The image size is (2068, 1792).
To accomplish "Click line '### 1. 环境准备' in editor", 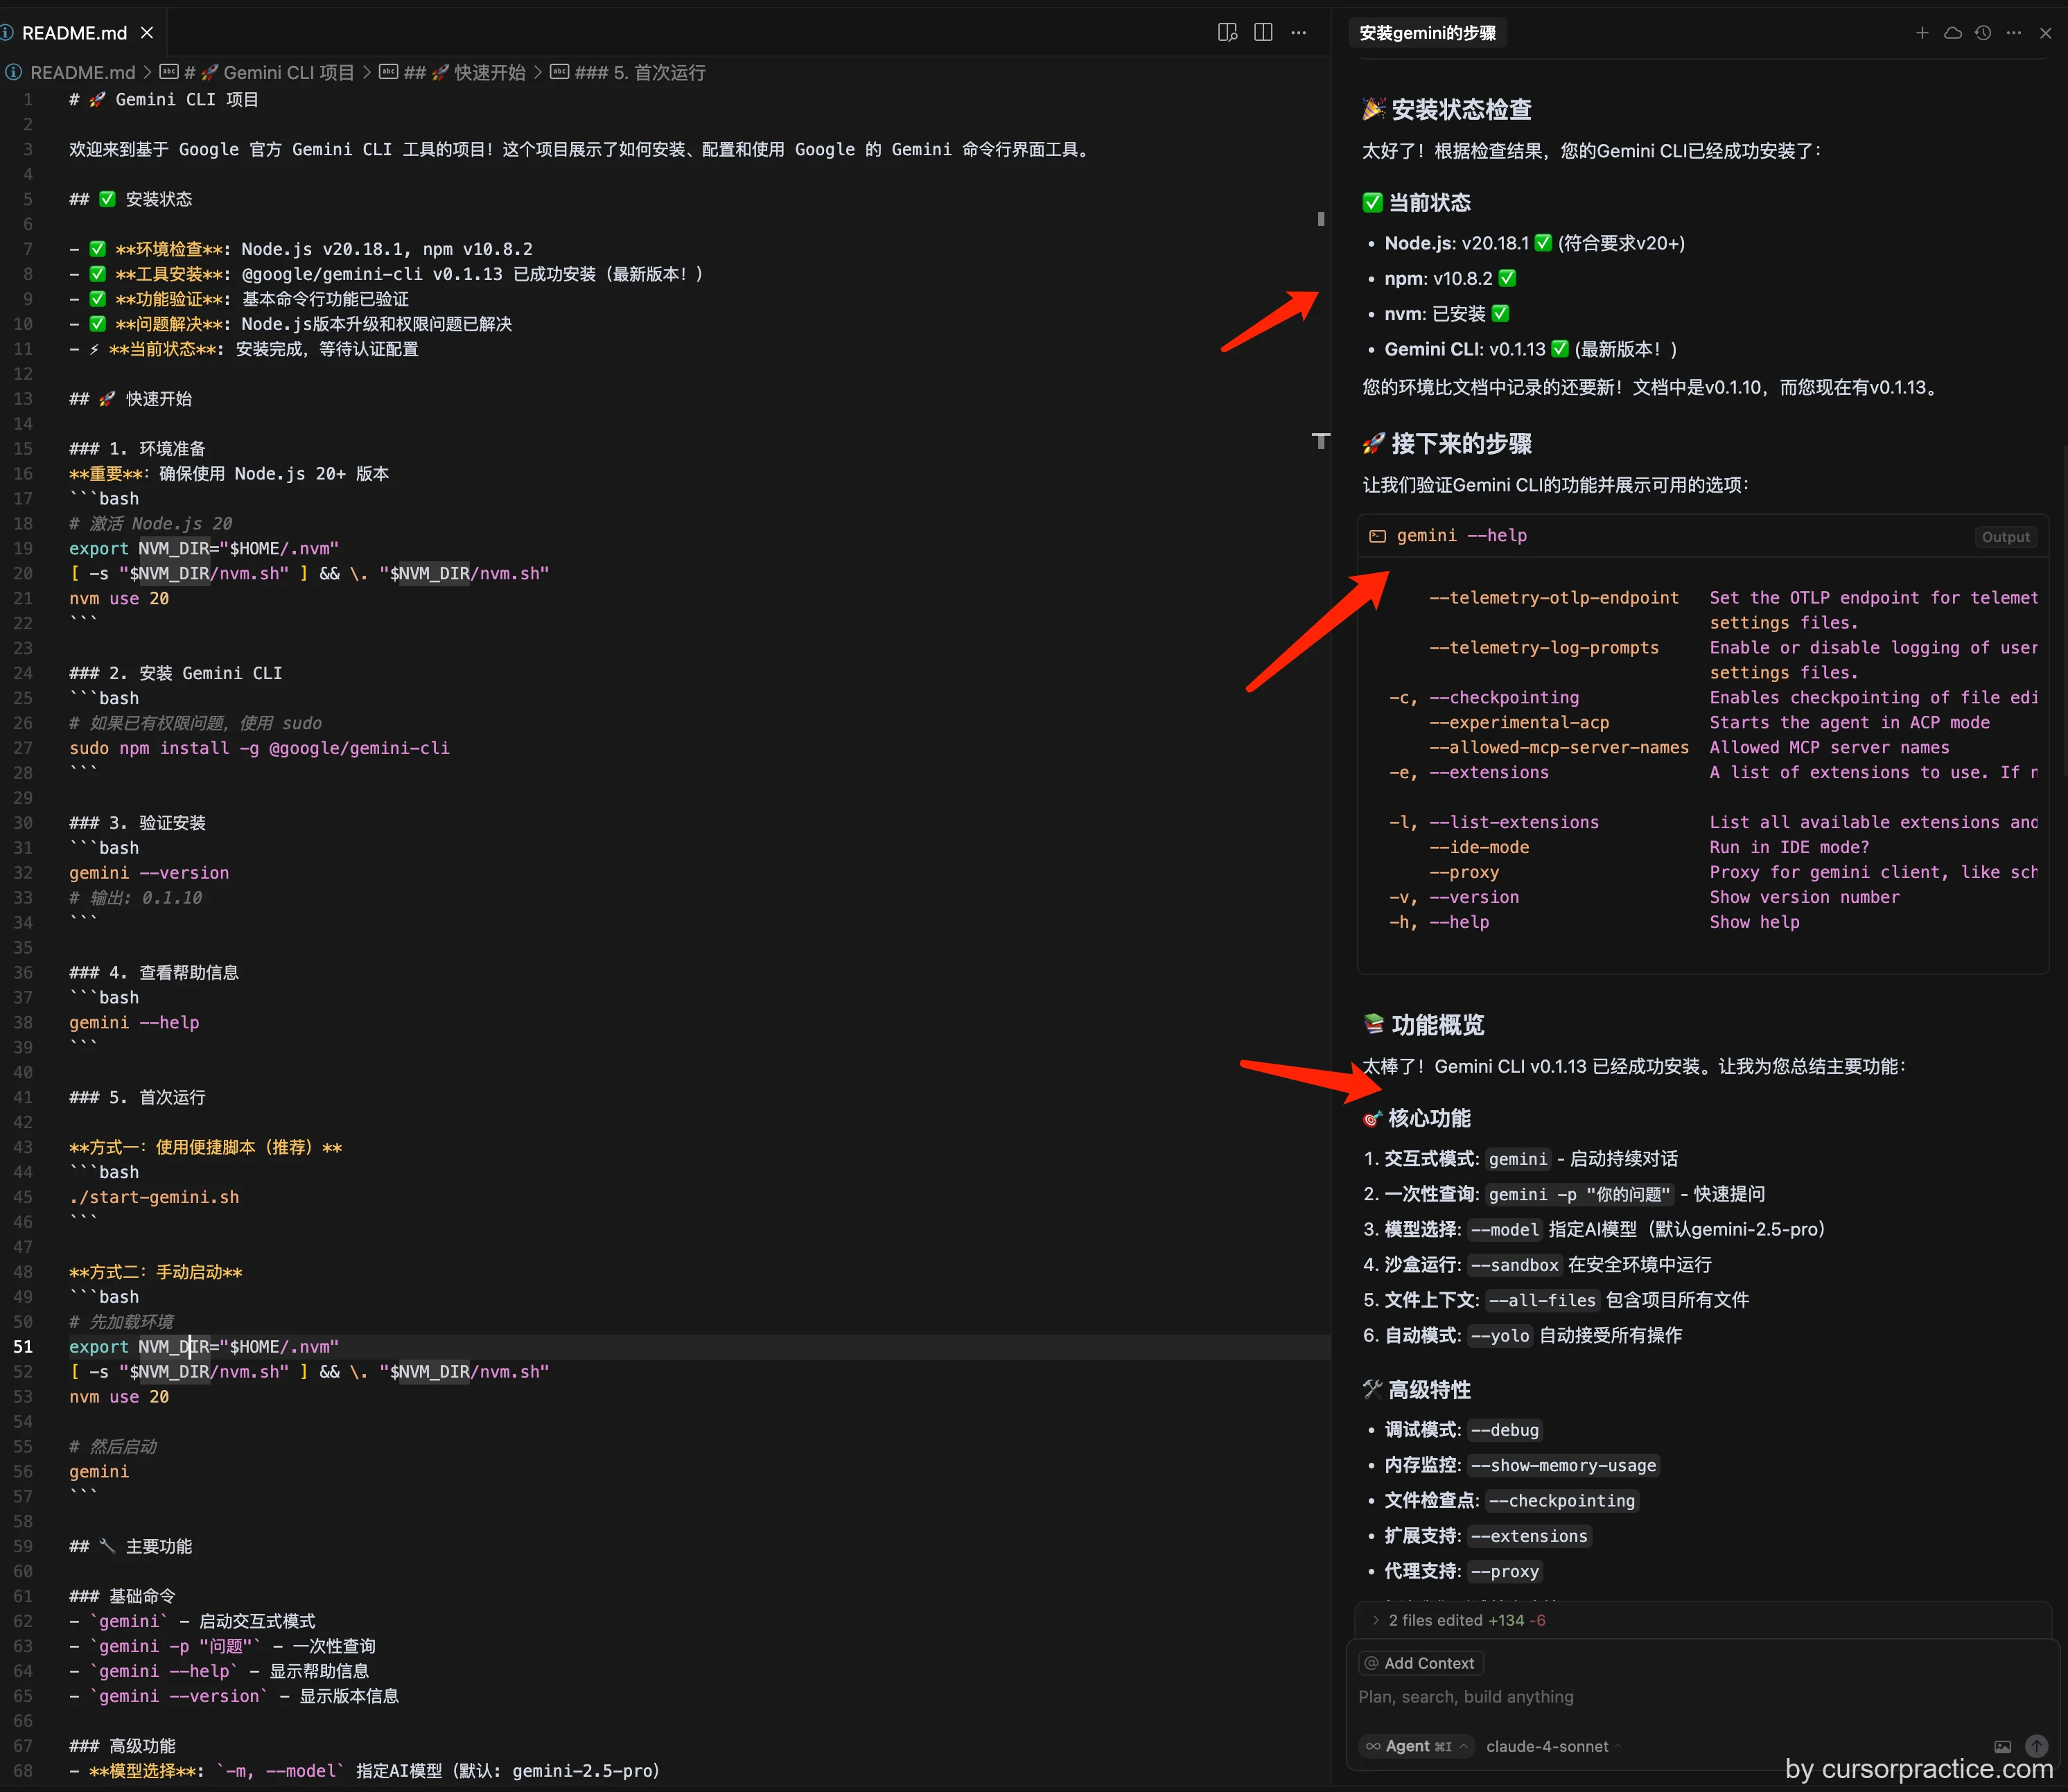I will [137, 449].
